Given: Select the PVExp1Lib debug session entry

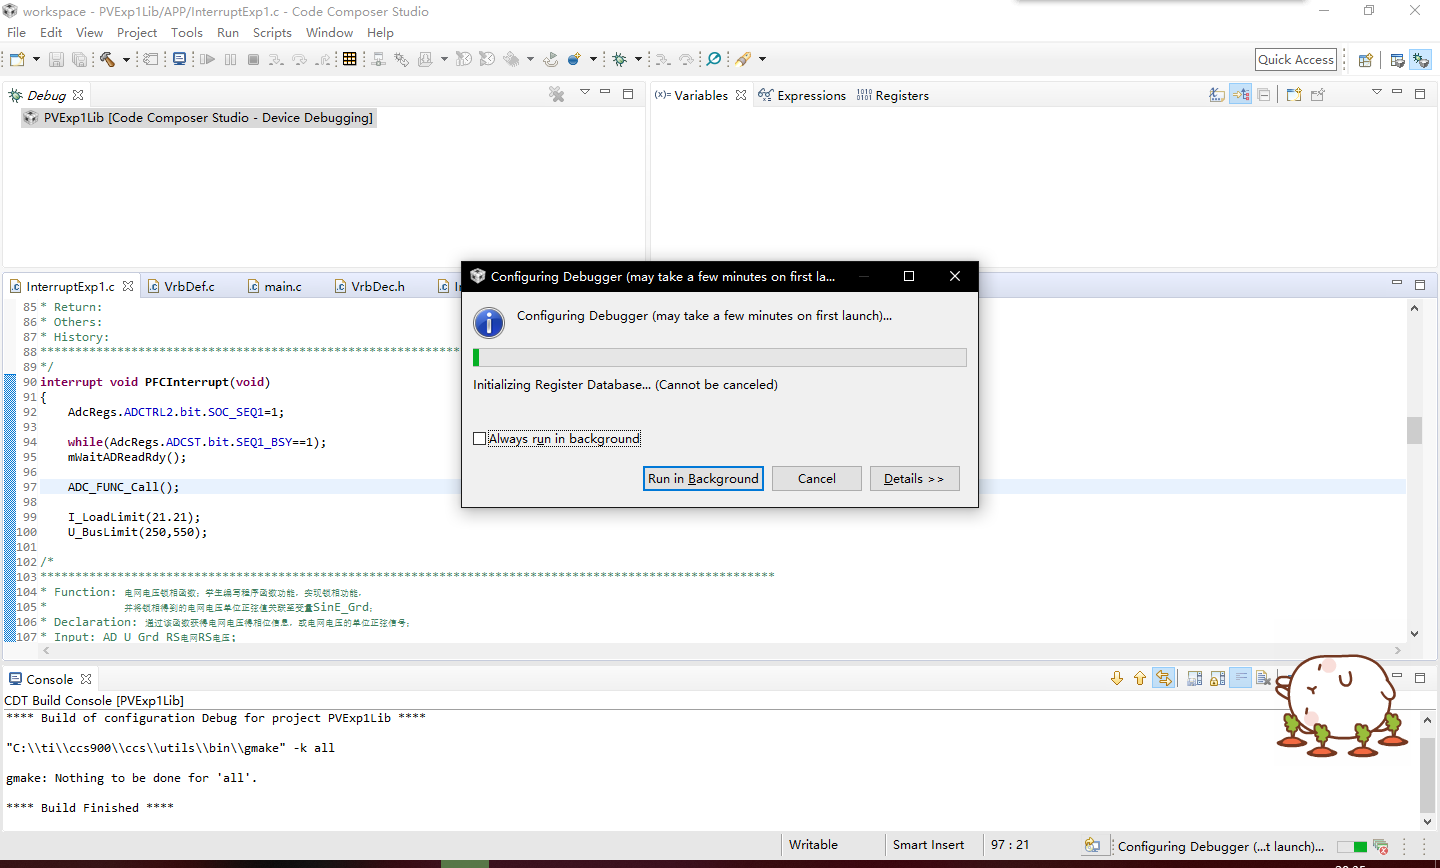Looking at the screenshot, I should 199,117.
